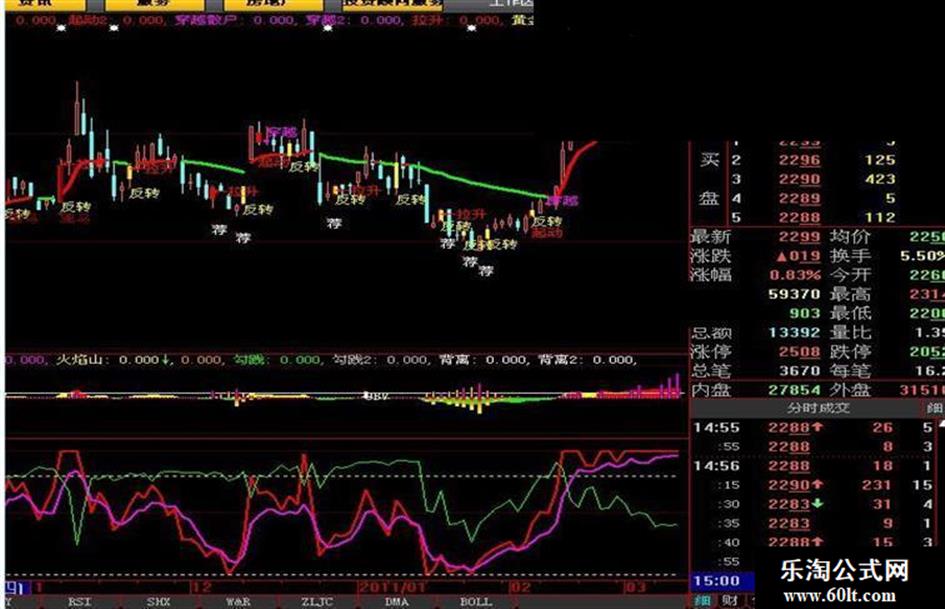945x609 pixels.
Task: Click the 涨幅 value 0.83%
Action: pyautogui.click(x=795, y=276)
